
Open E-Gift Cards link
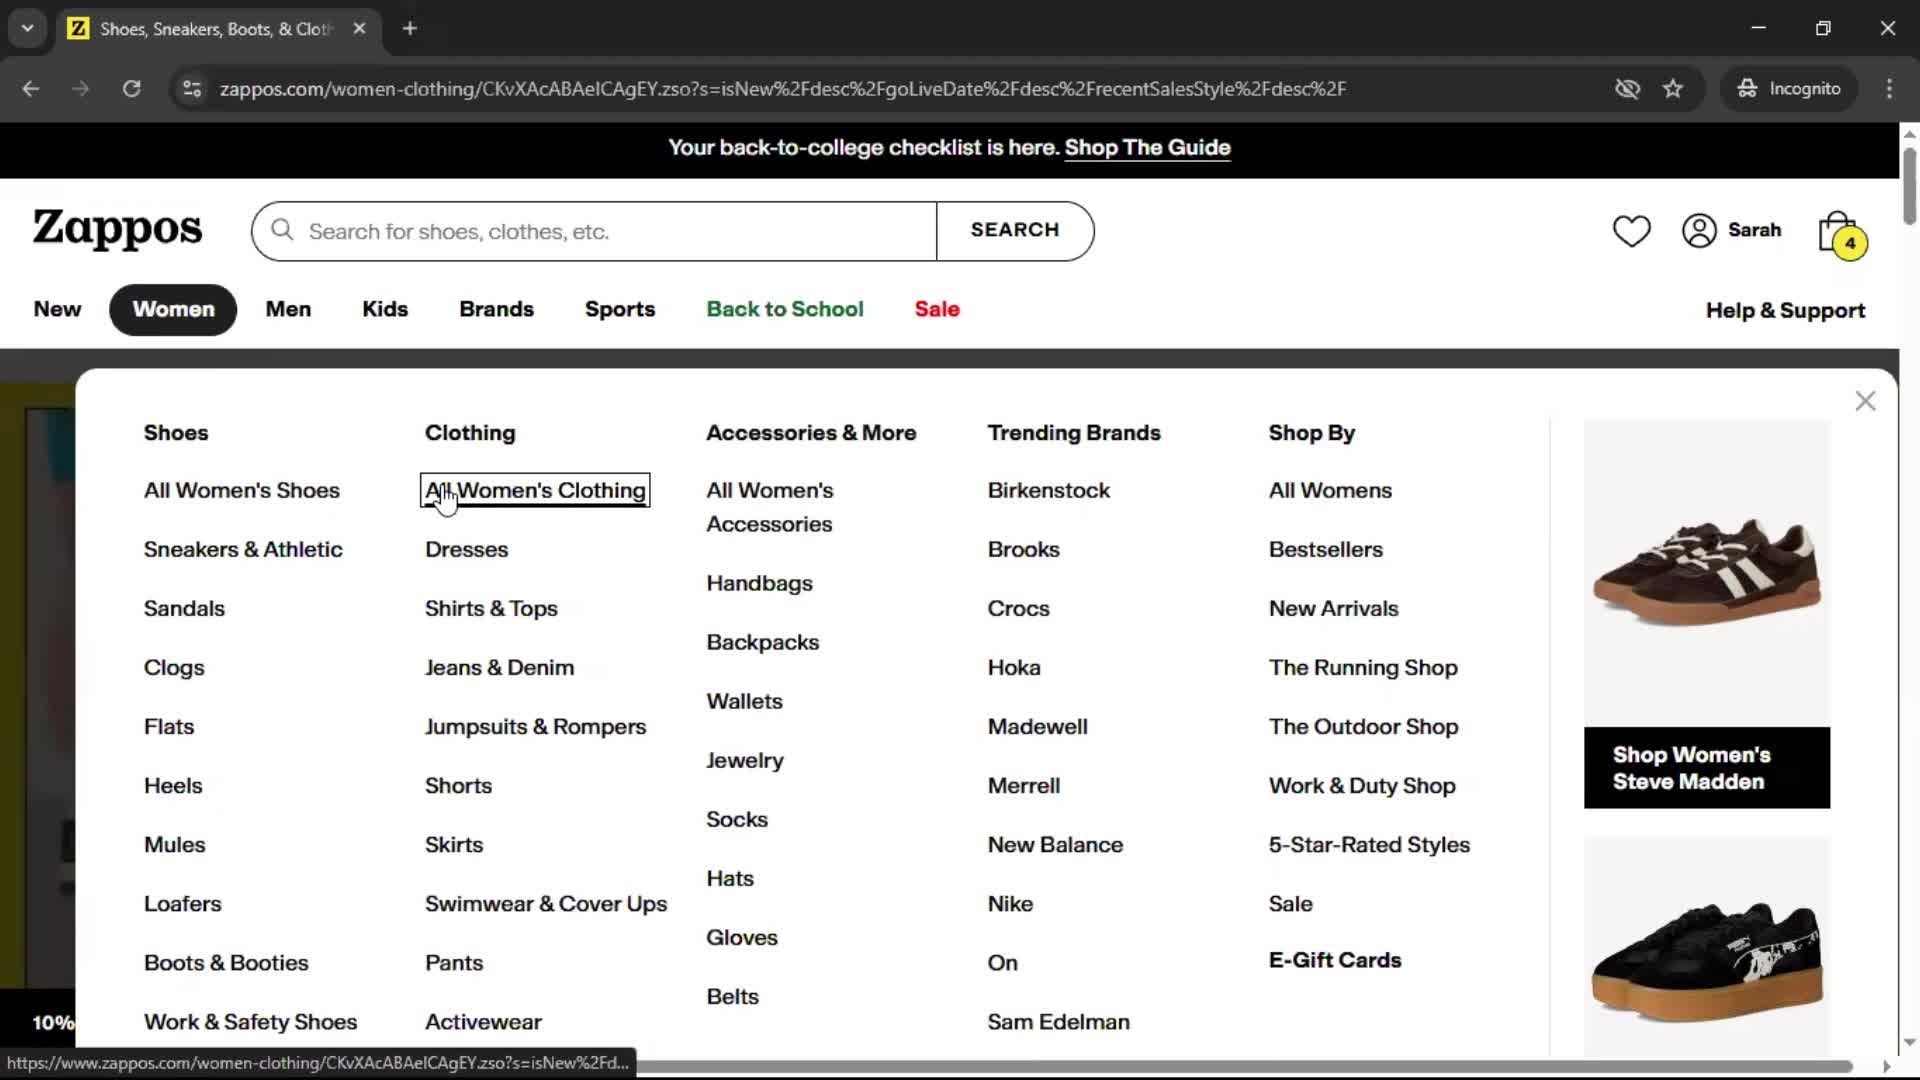[x=1335, y=960]
